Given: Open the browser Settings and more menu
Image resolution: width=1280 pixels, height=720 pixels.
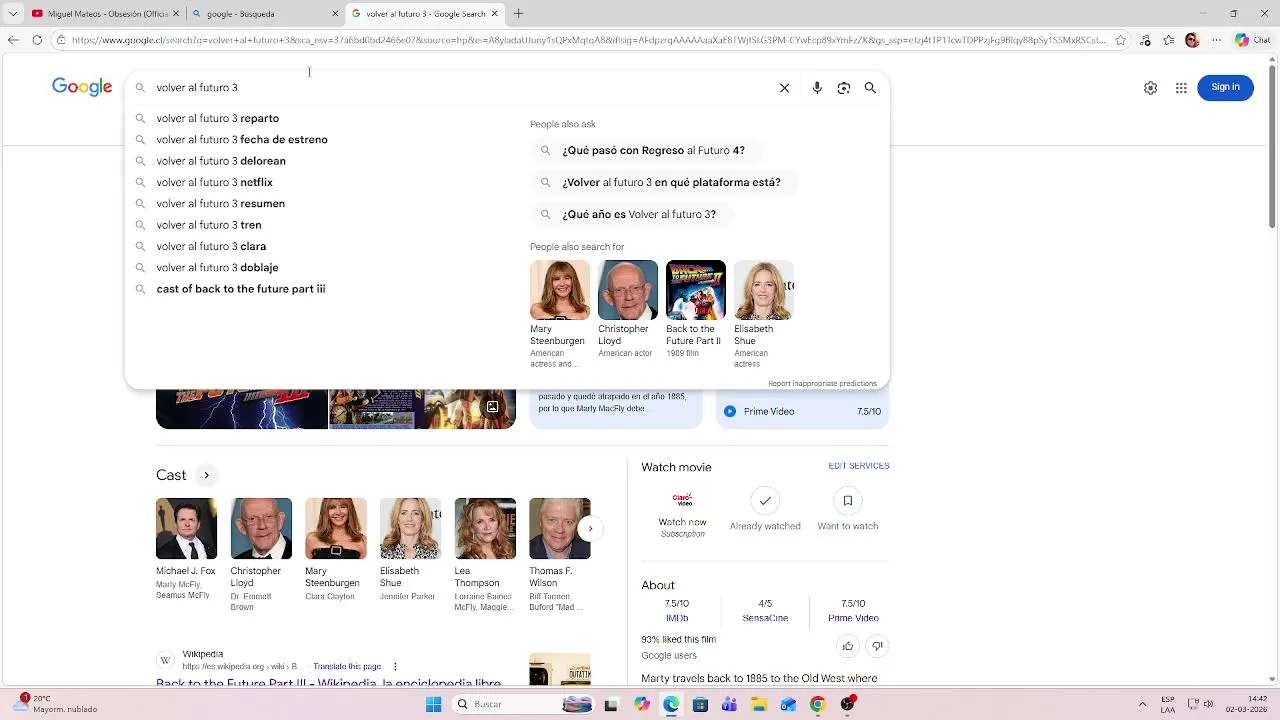Looking at the screenshot, I should point(1216,40).
